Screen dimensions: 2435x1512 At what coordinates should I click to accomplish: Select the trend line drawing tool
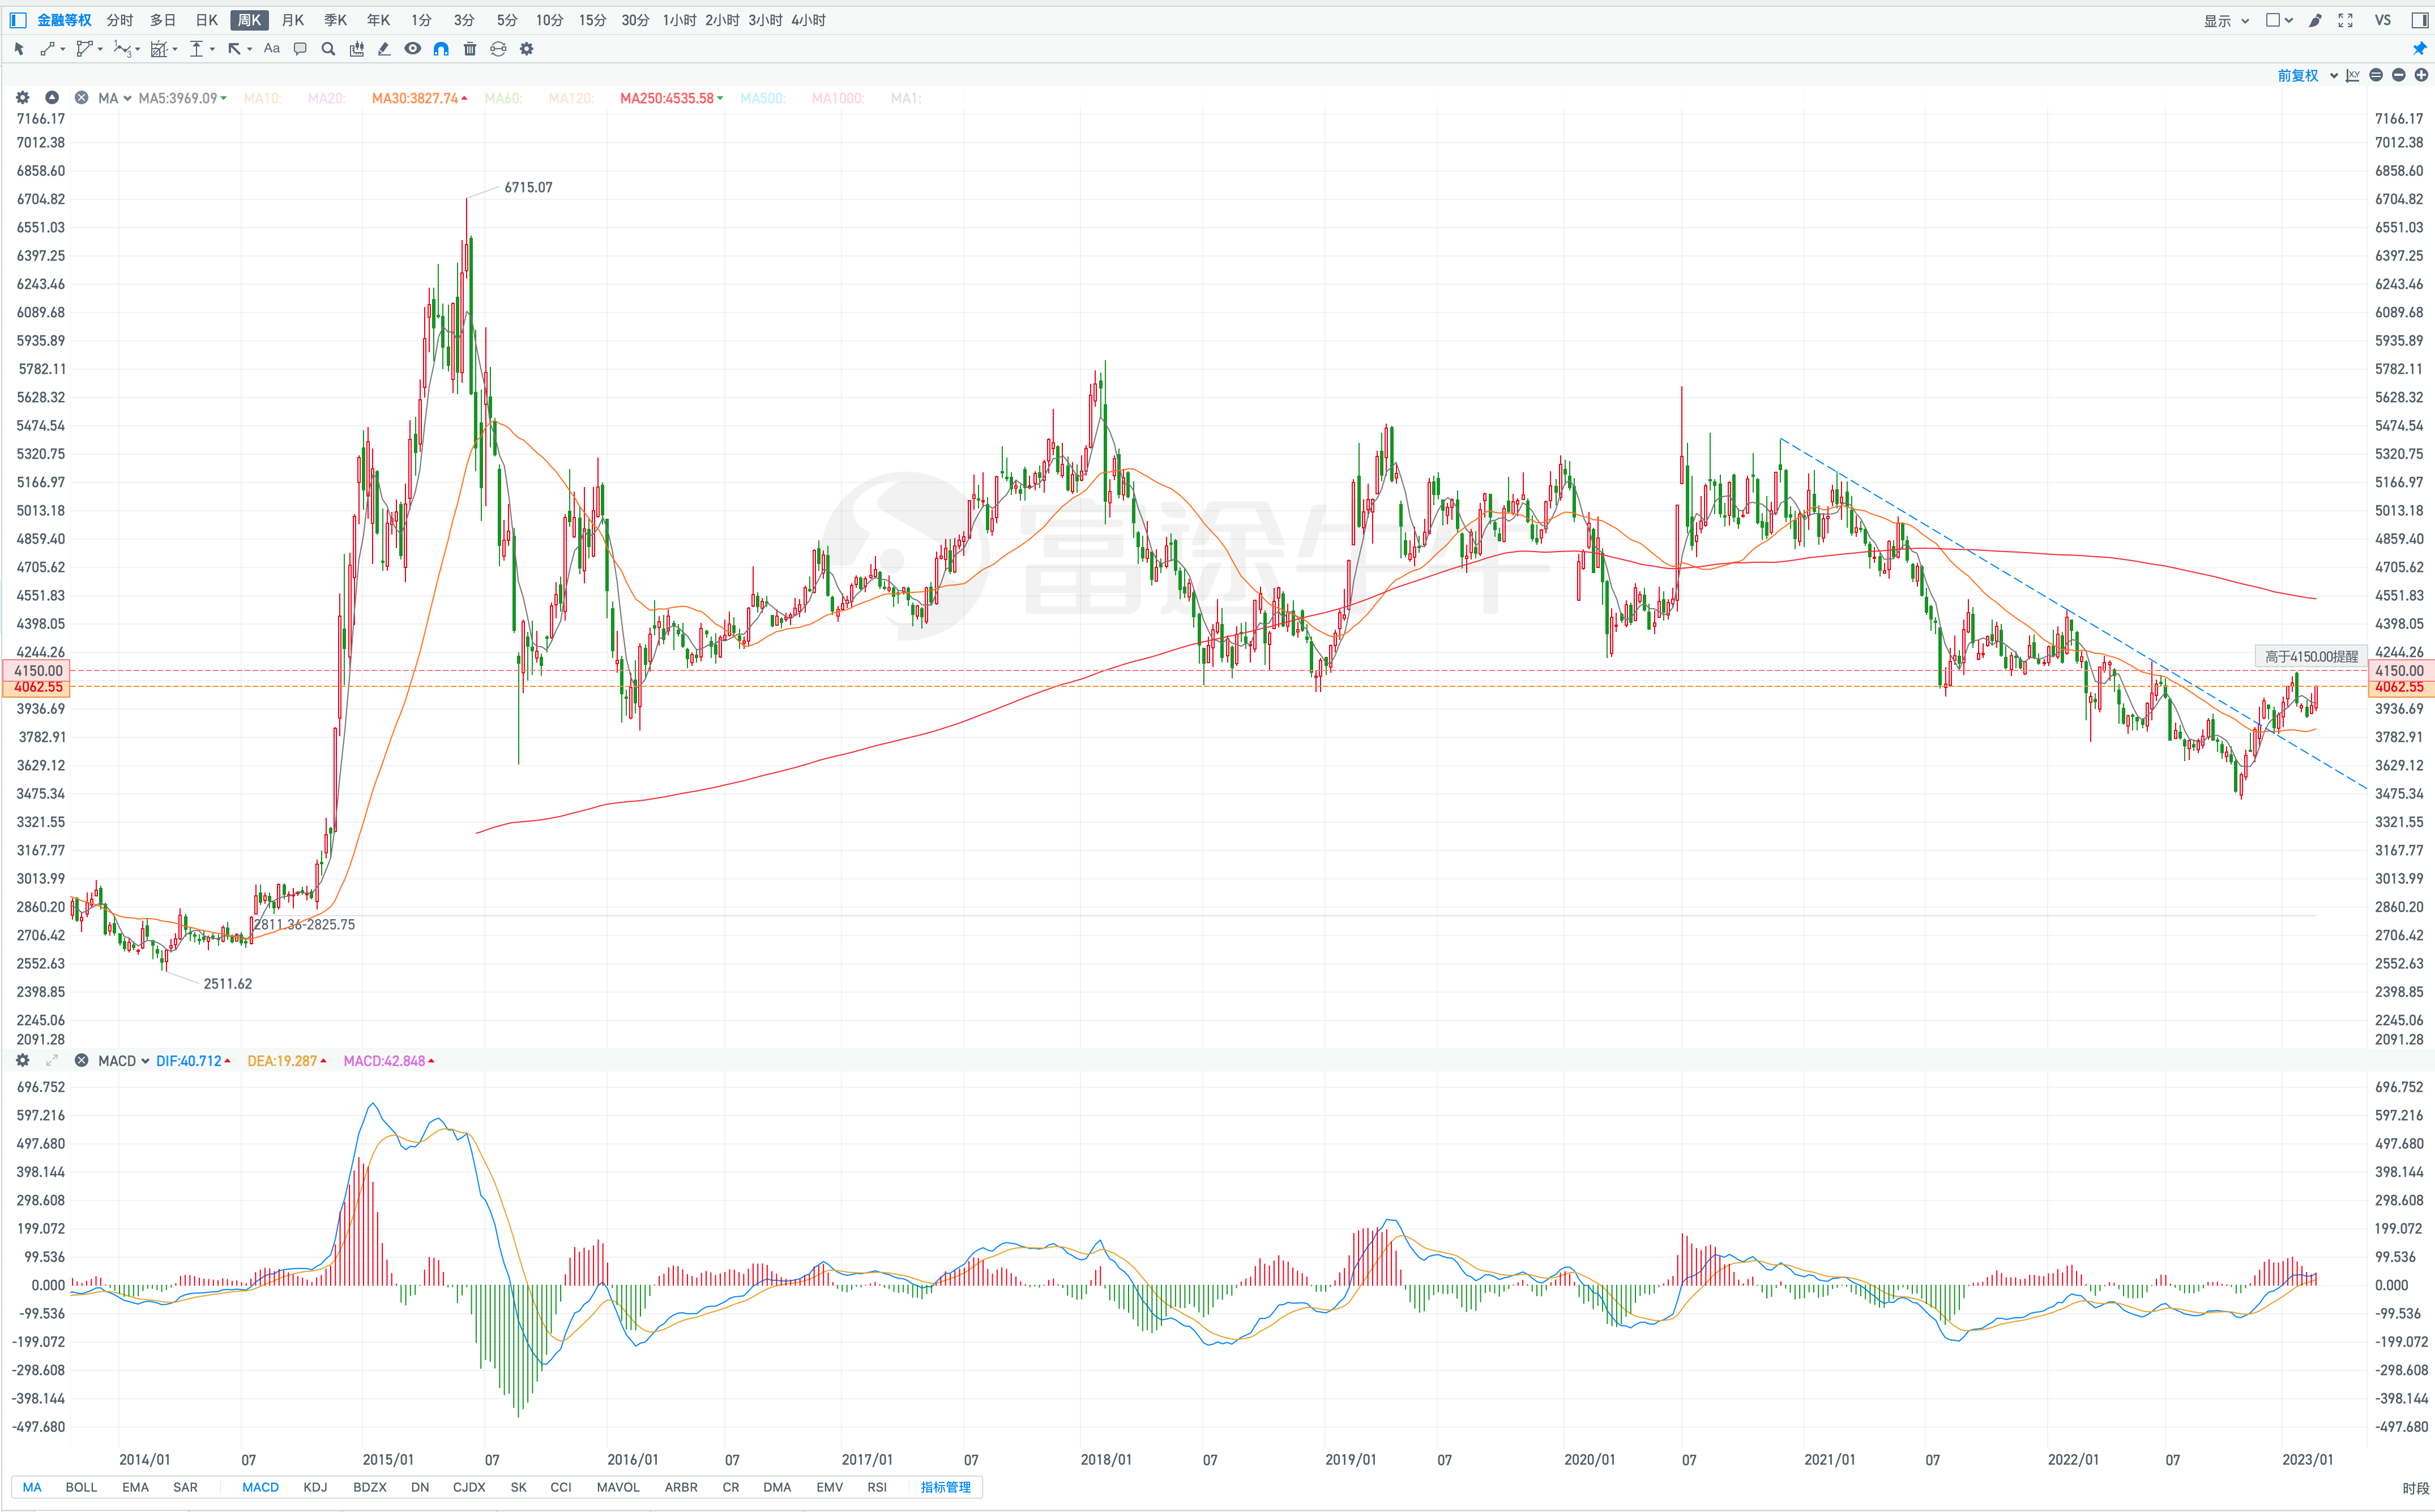pyautogui.click(x=47, y=49)
